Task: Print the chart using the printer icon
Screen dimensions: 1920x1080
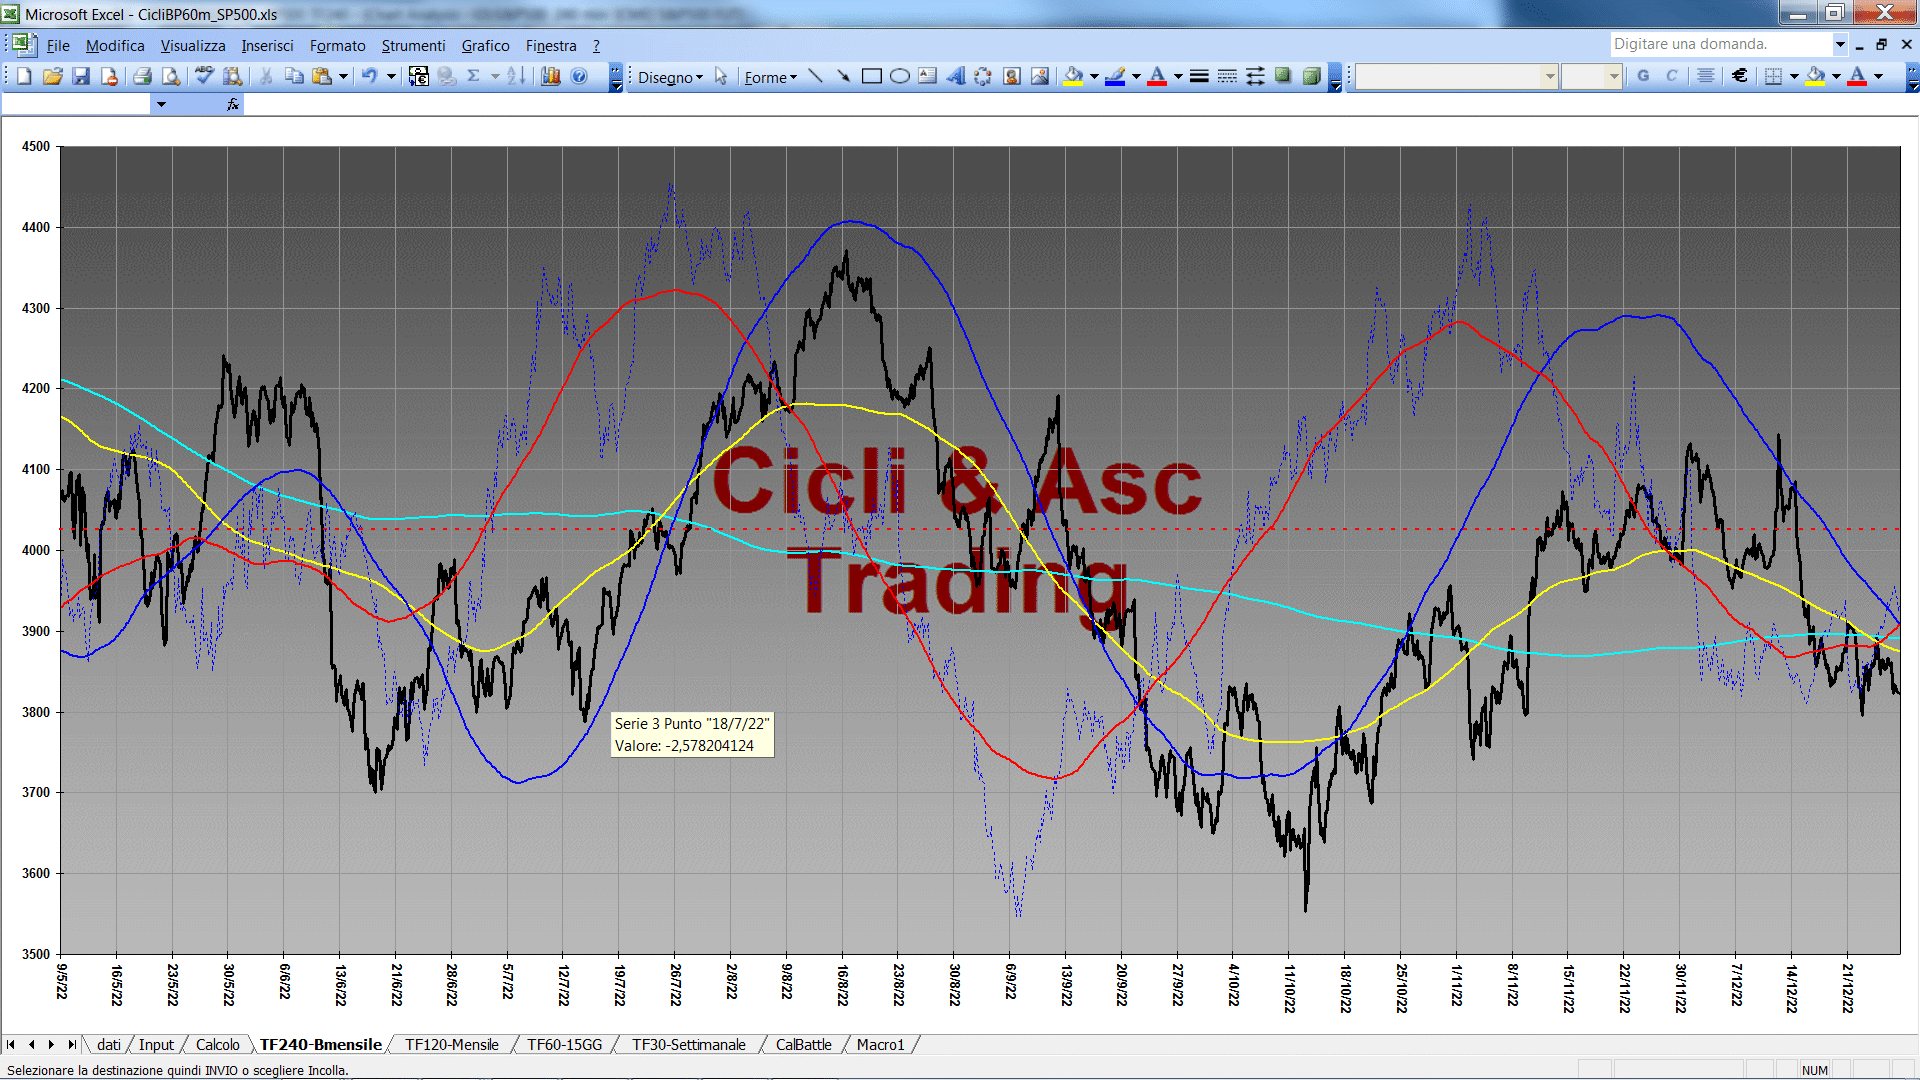Action: pyautogui.click(x=142, y=76)
